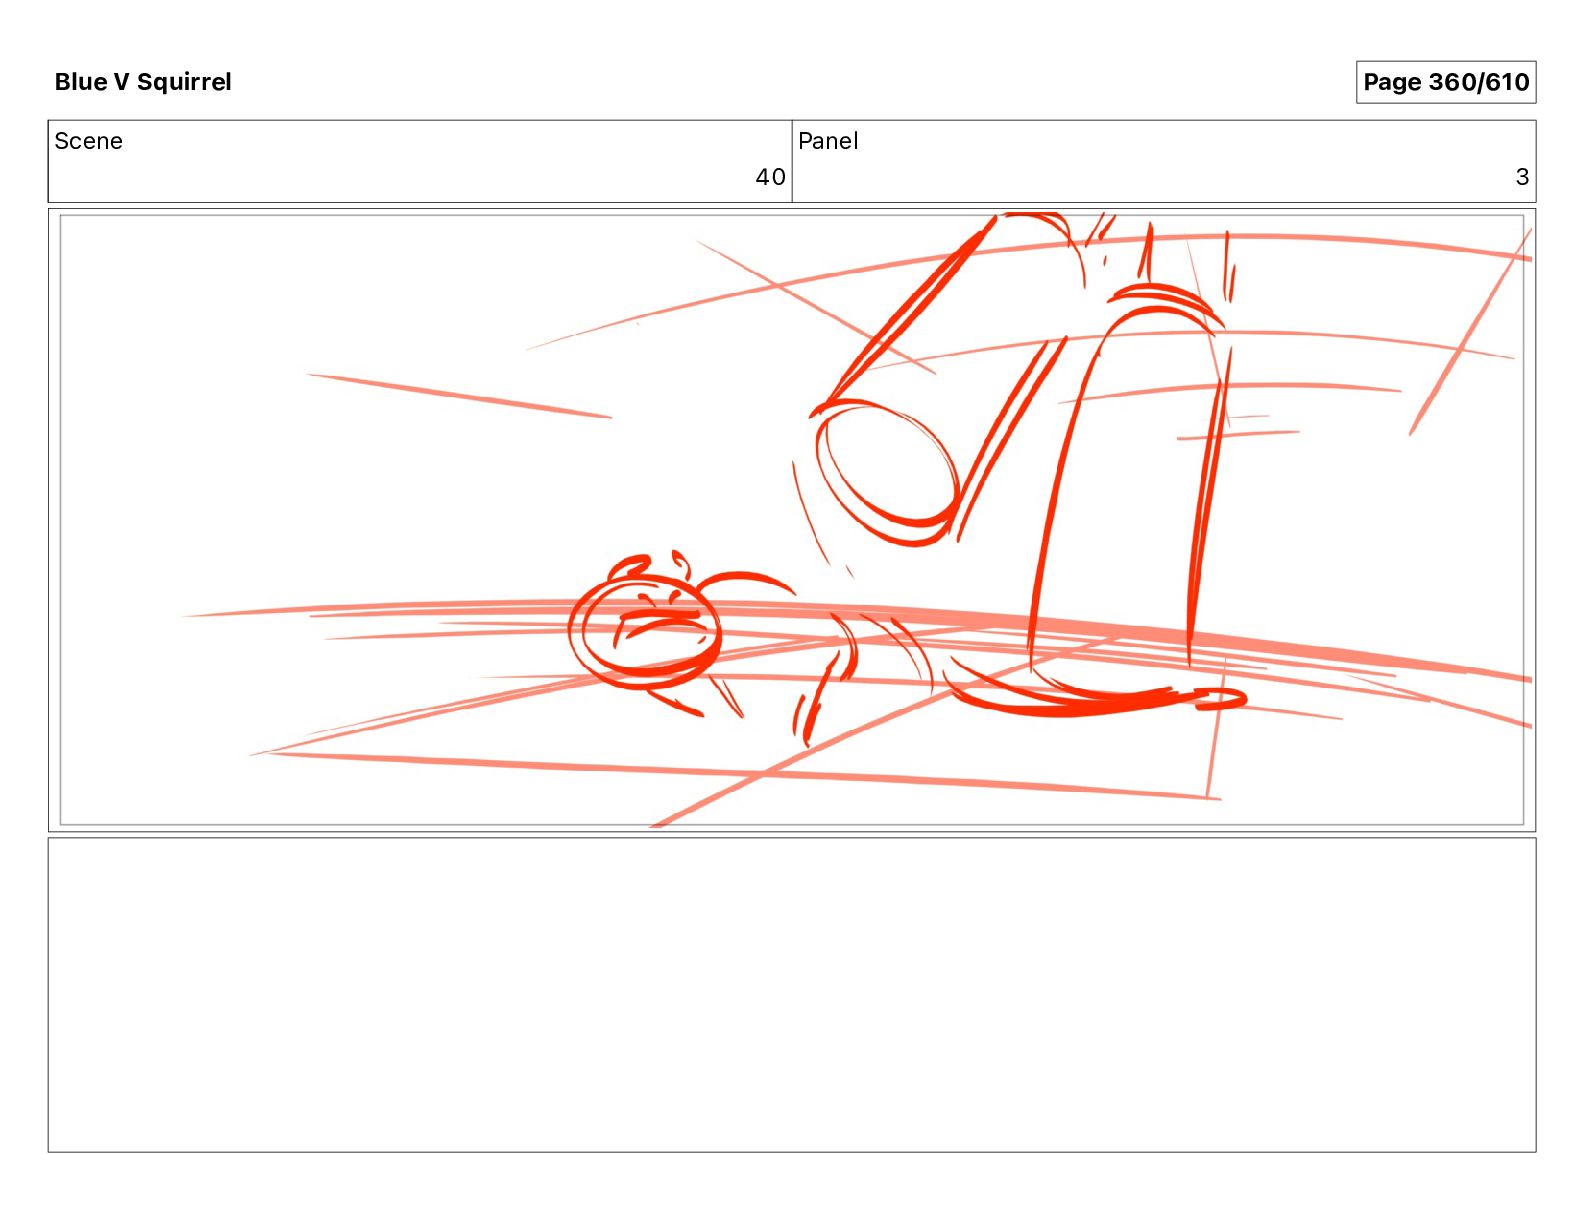Click the panel number '3' value
Image resolution: width=1584 pixels, height=1224 pixels.
pos(1522,177)
